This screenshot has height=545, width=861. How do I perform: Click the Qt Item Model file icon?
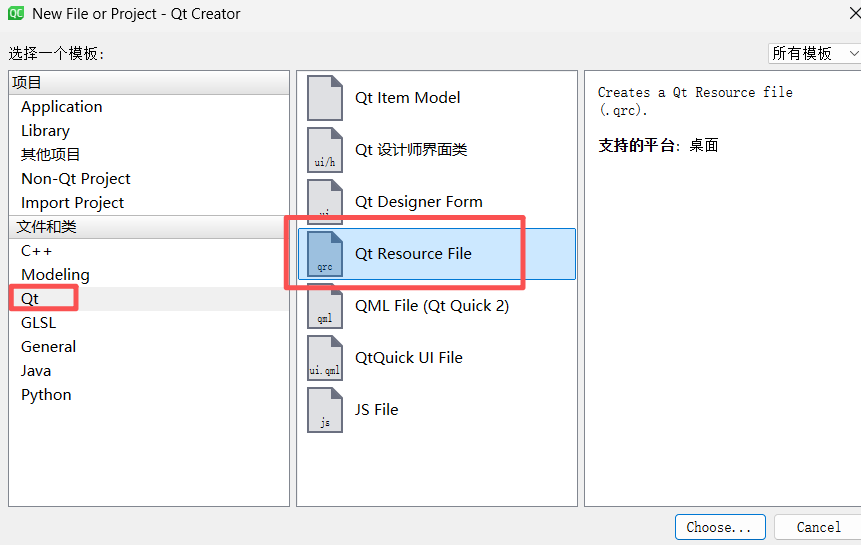tap(325, 98)
